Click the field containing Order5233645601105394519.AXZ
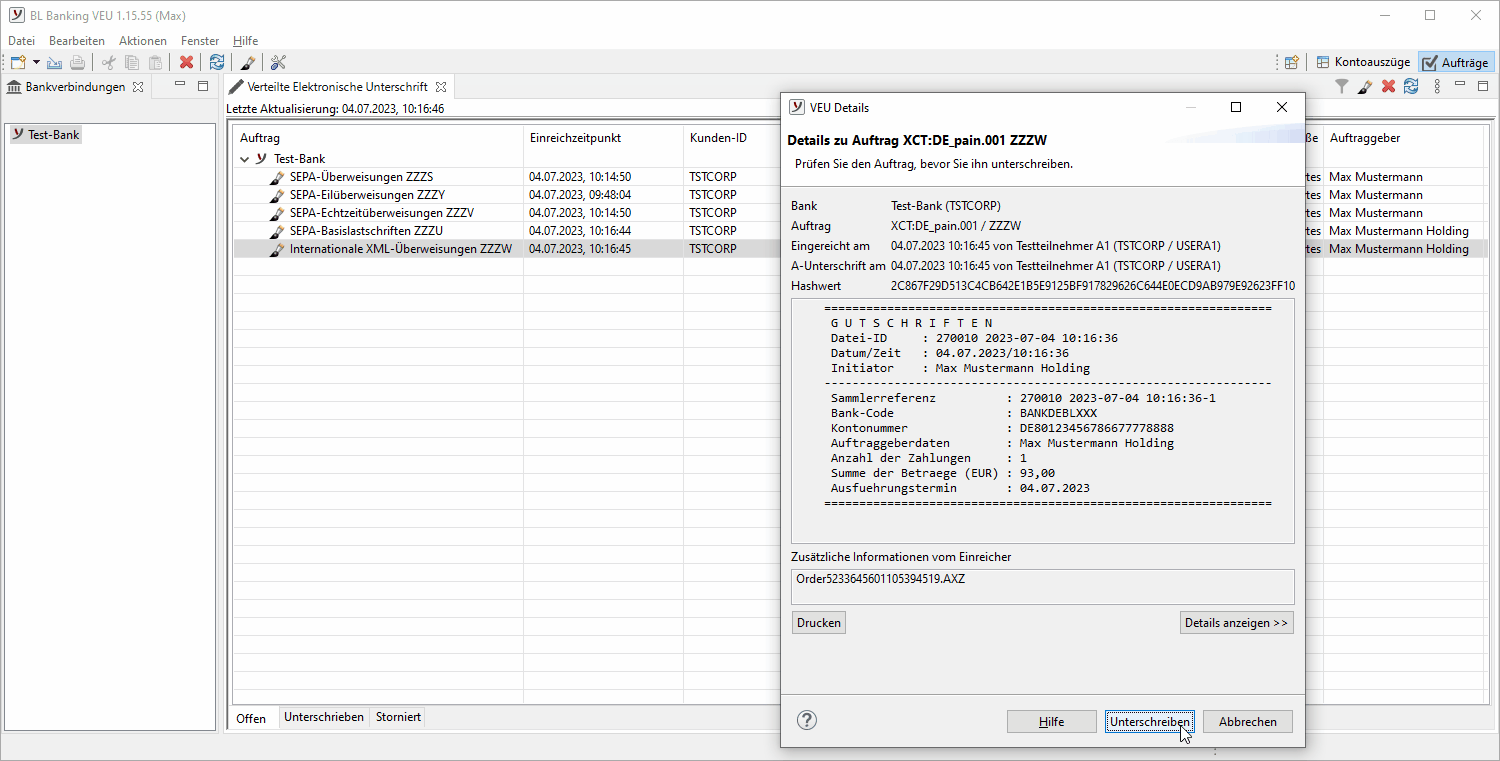This screenshot has height=761, width=1500. (x=1042, y=587)
